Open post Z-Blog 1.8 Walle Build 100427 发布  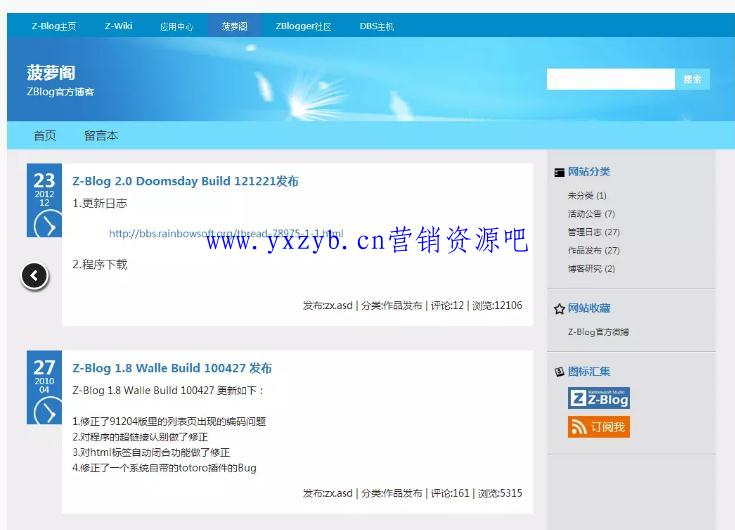point(172,368)
